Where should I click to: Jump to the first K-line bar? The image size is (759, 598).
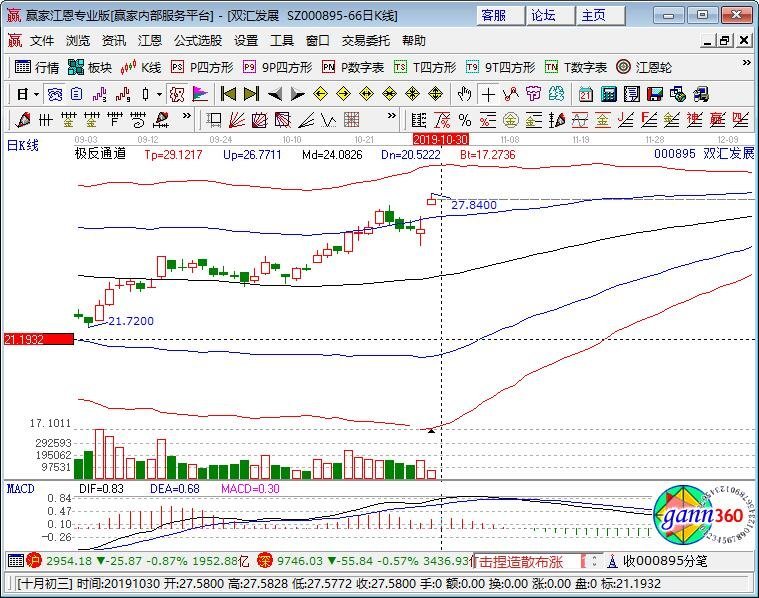tap(228, 94)
